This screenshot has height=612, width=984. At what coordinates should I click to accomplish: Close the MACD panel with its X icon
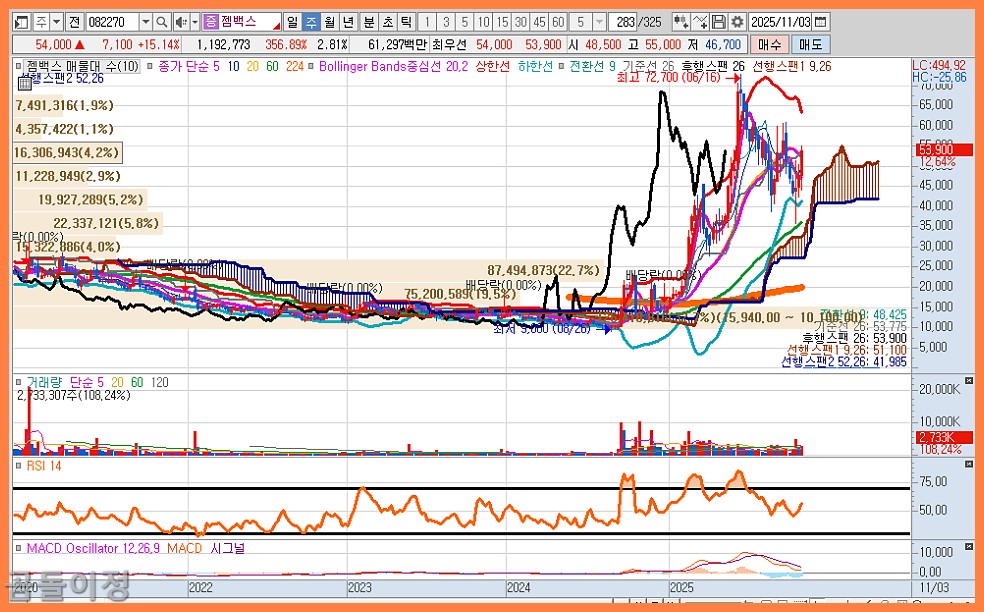[x=970, y=547]
